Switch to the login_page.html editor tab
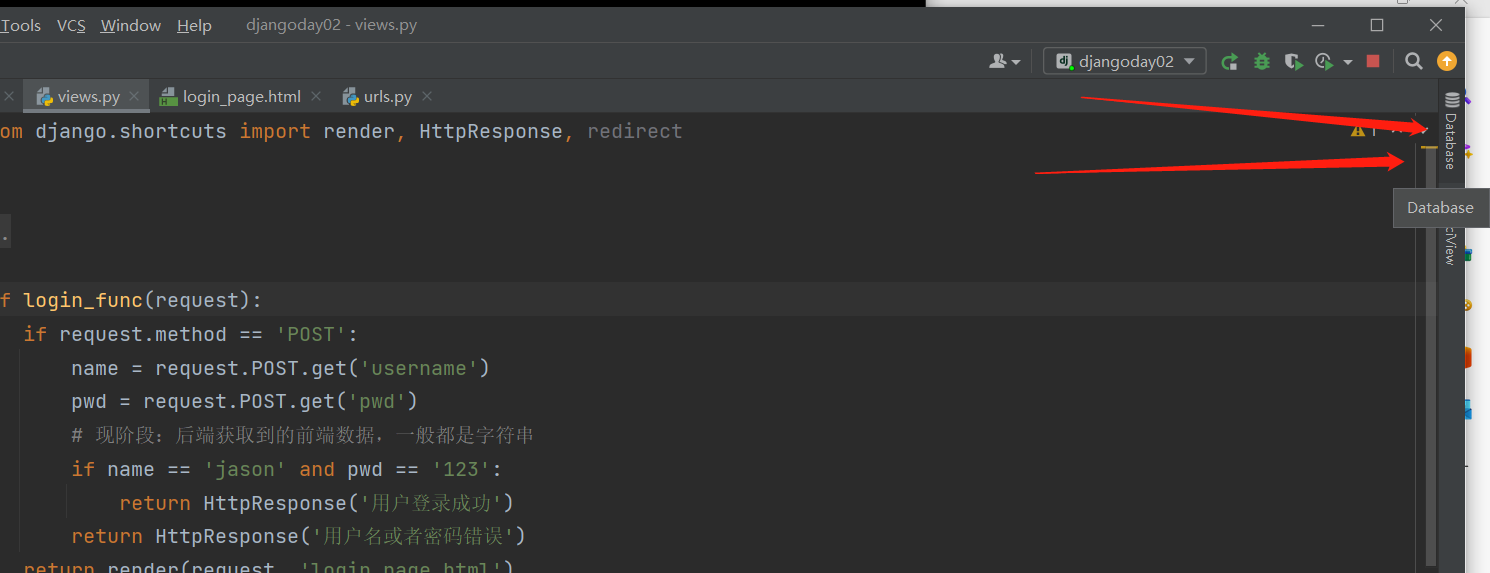Screen dimensions: 1490x573 click(x=241, y=97)
